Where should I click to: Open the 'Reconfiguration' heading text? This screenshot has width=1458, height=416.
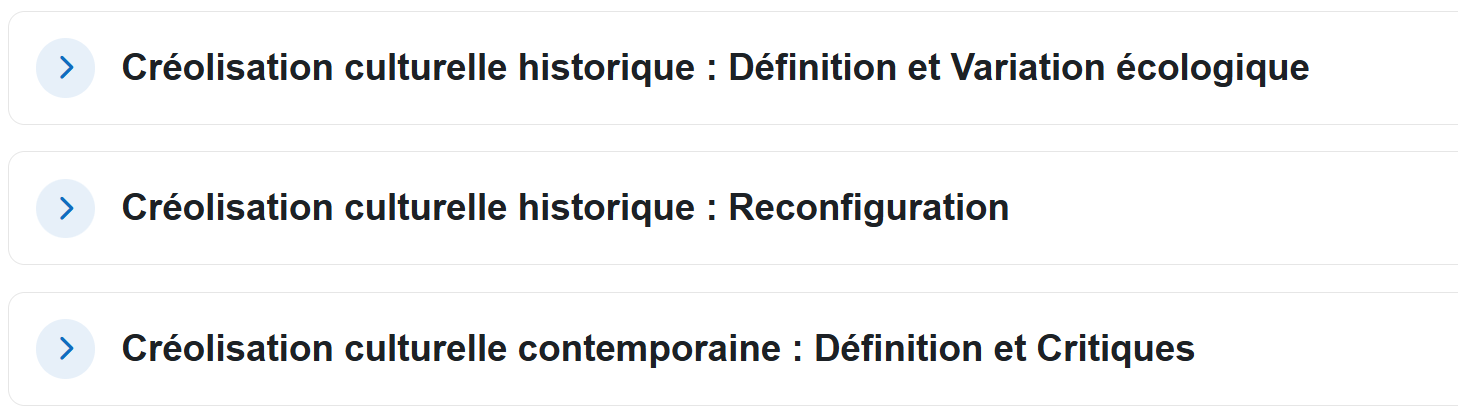(868, 208)
